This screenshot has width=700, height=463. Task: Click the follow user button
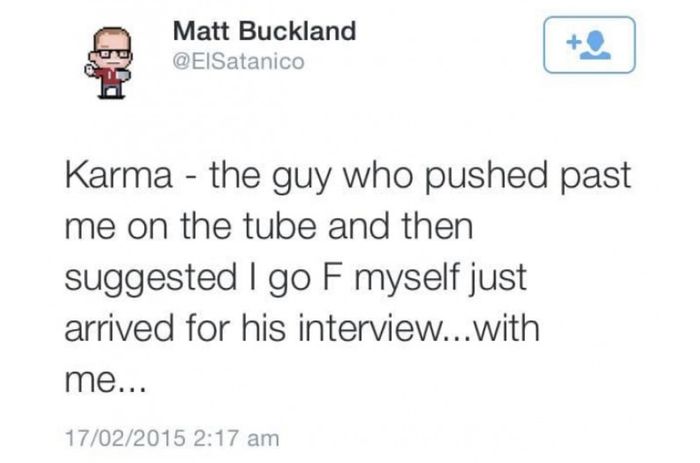[590, 45]
